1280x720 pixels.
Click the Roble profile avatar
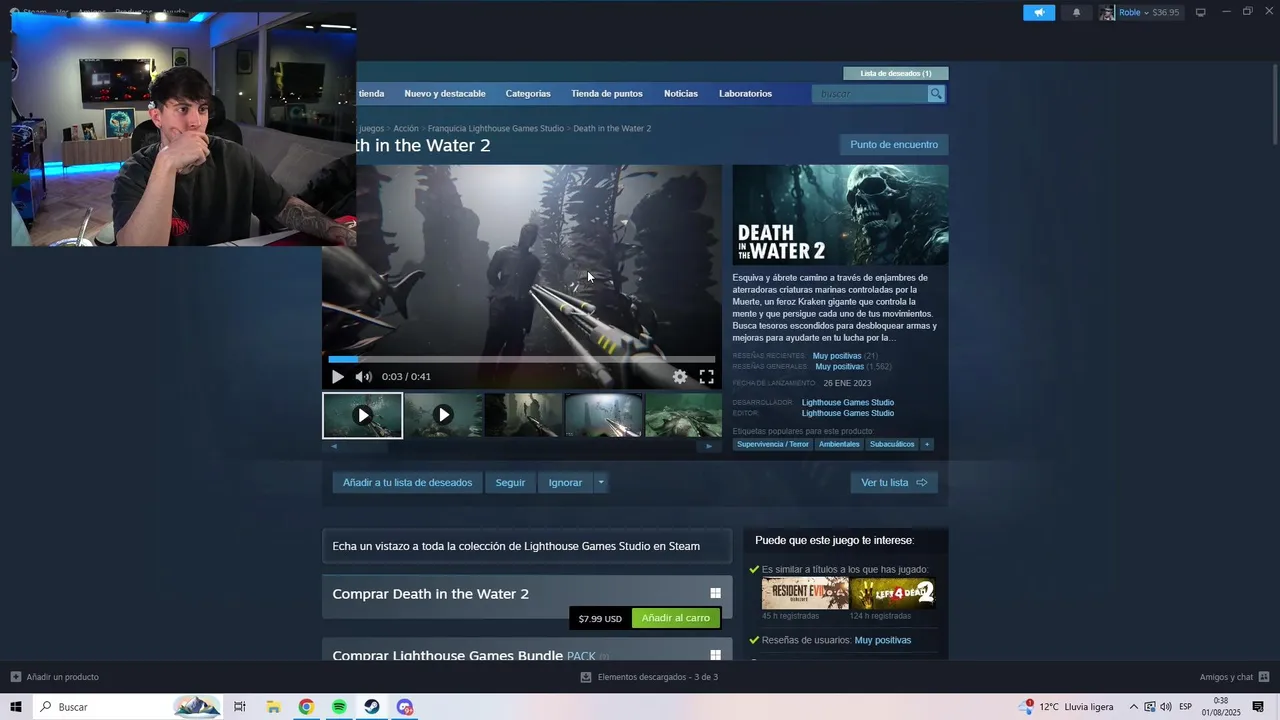click(1107, 12)
